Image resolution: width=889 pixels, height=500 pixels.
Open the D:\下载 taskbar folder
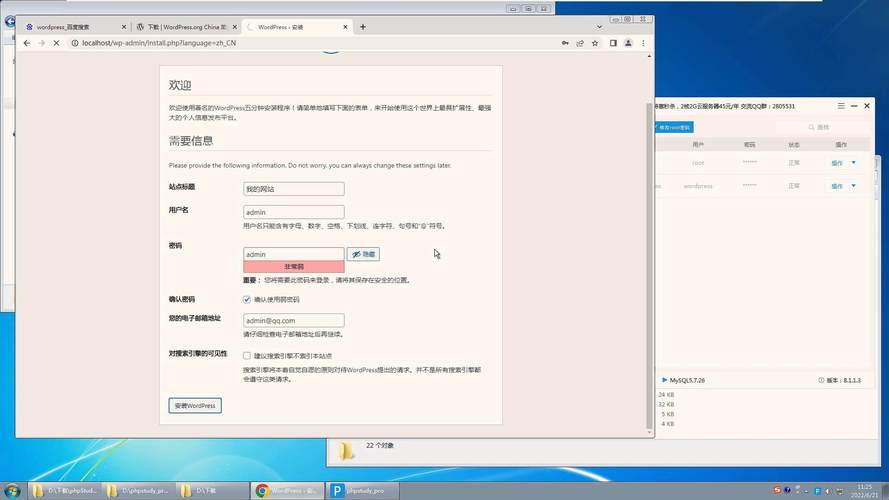point(213,490)
